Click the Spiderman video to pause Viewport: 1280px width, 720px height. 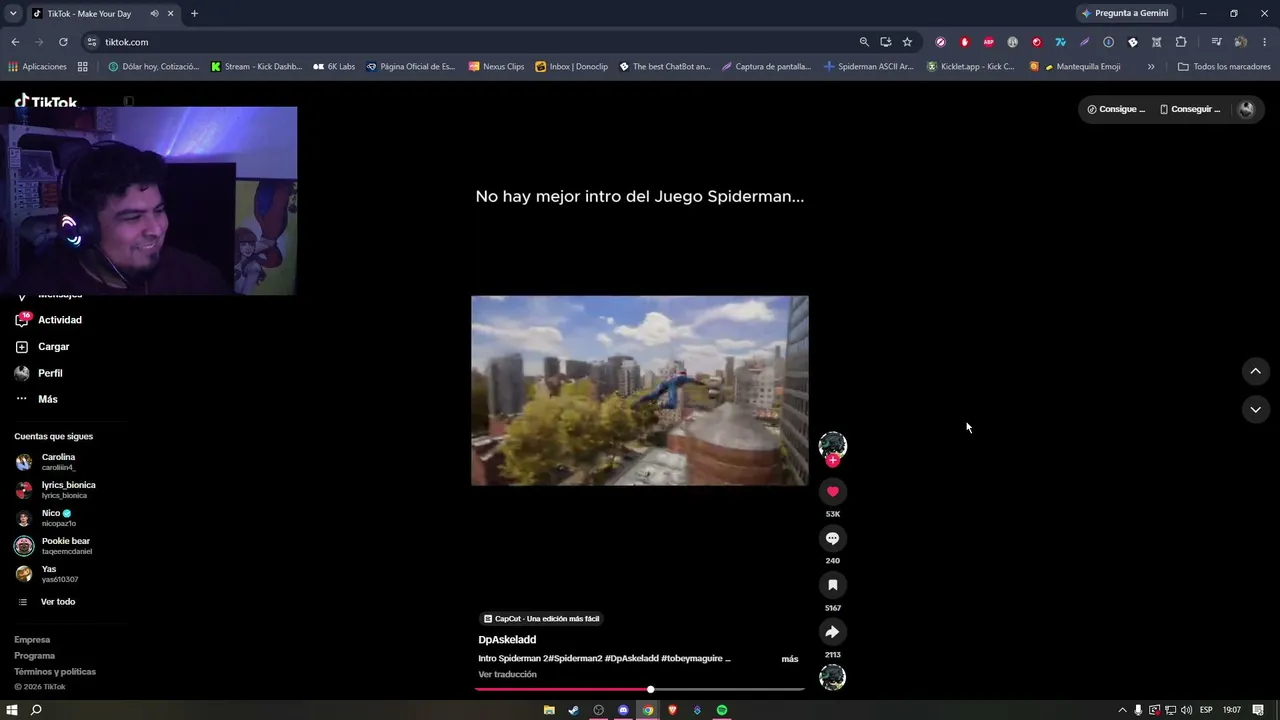click(640, 390)
